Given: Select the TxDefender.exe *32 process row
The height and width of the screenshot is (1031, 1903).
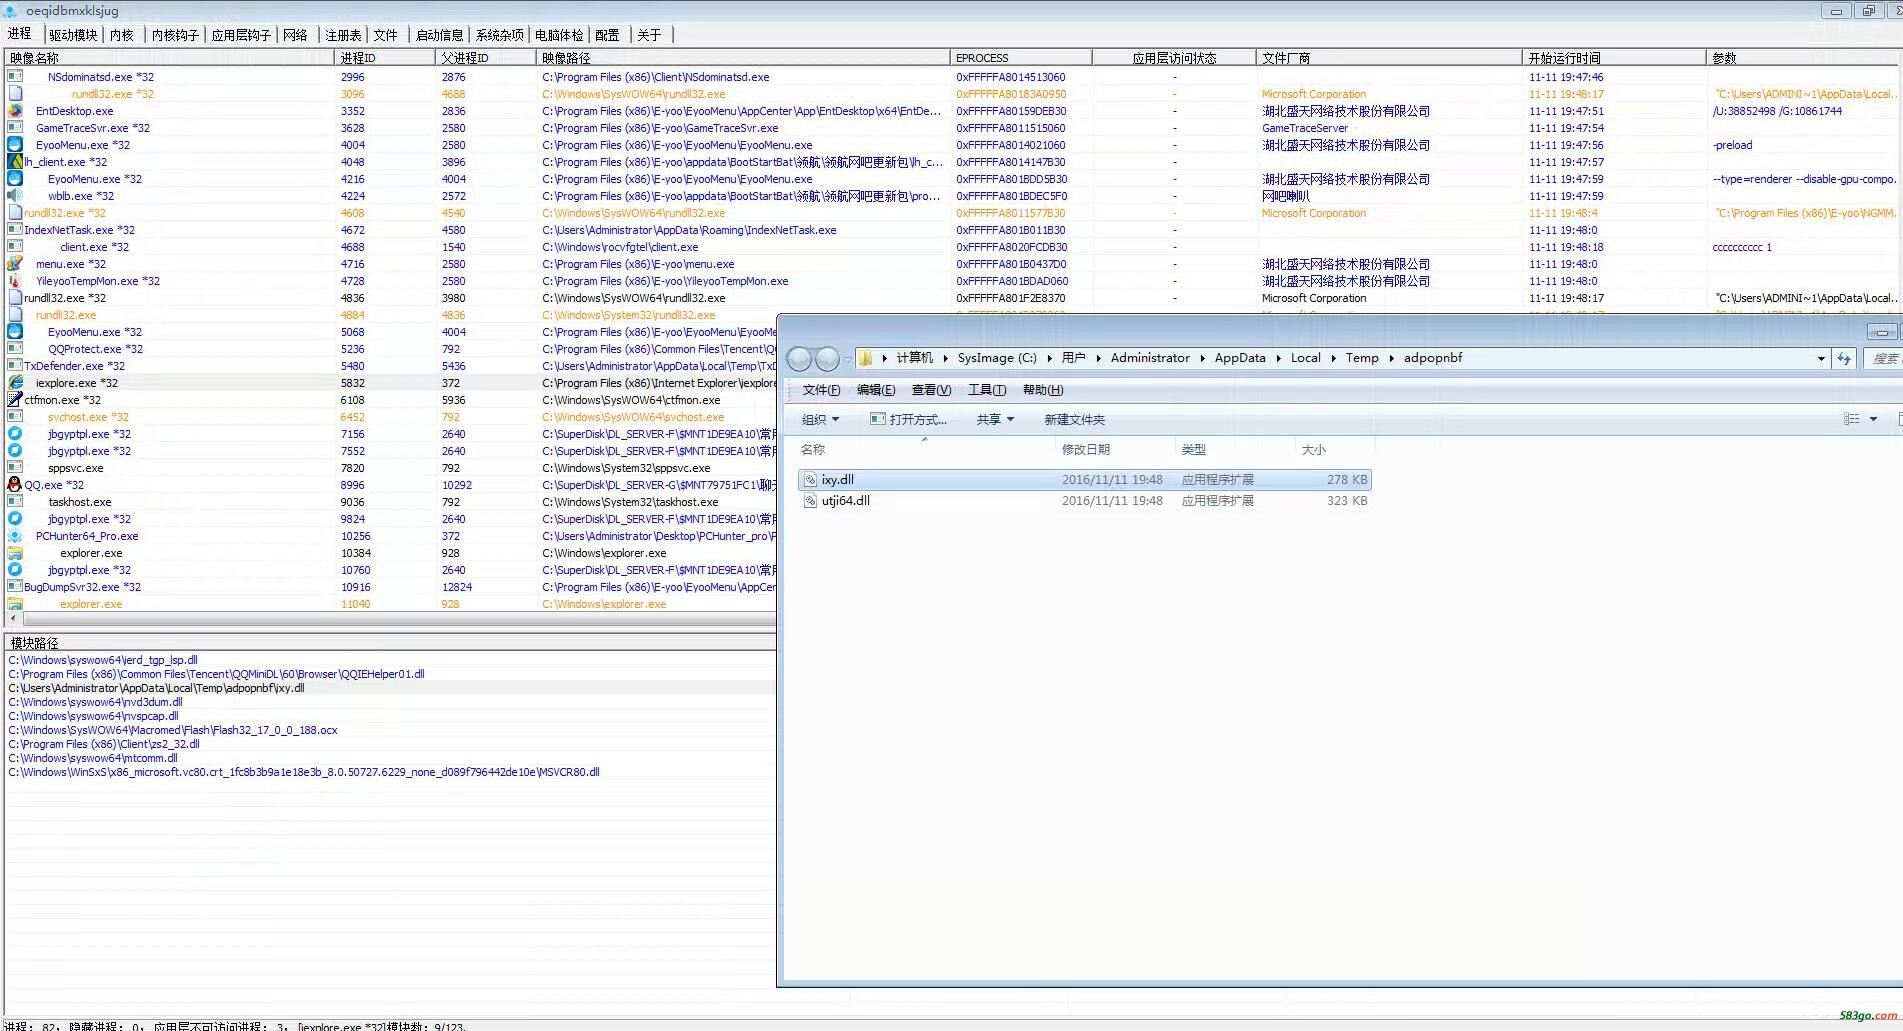Looking at the screenshot, I should (390, 366).
